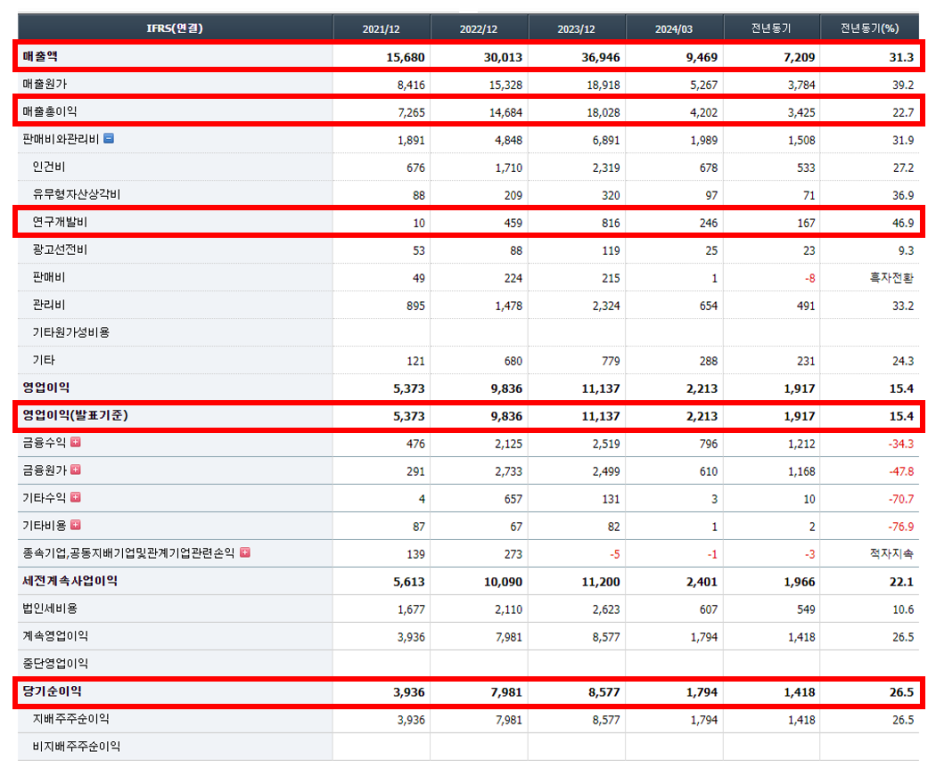This screenshot has height=768, width=936.
Task: Select the 세전계속사업이익 row label
Action: tap(70, 580)
